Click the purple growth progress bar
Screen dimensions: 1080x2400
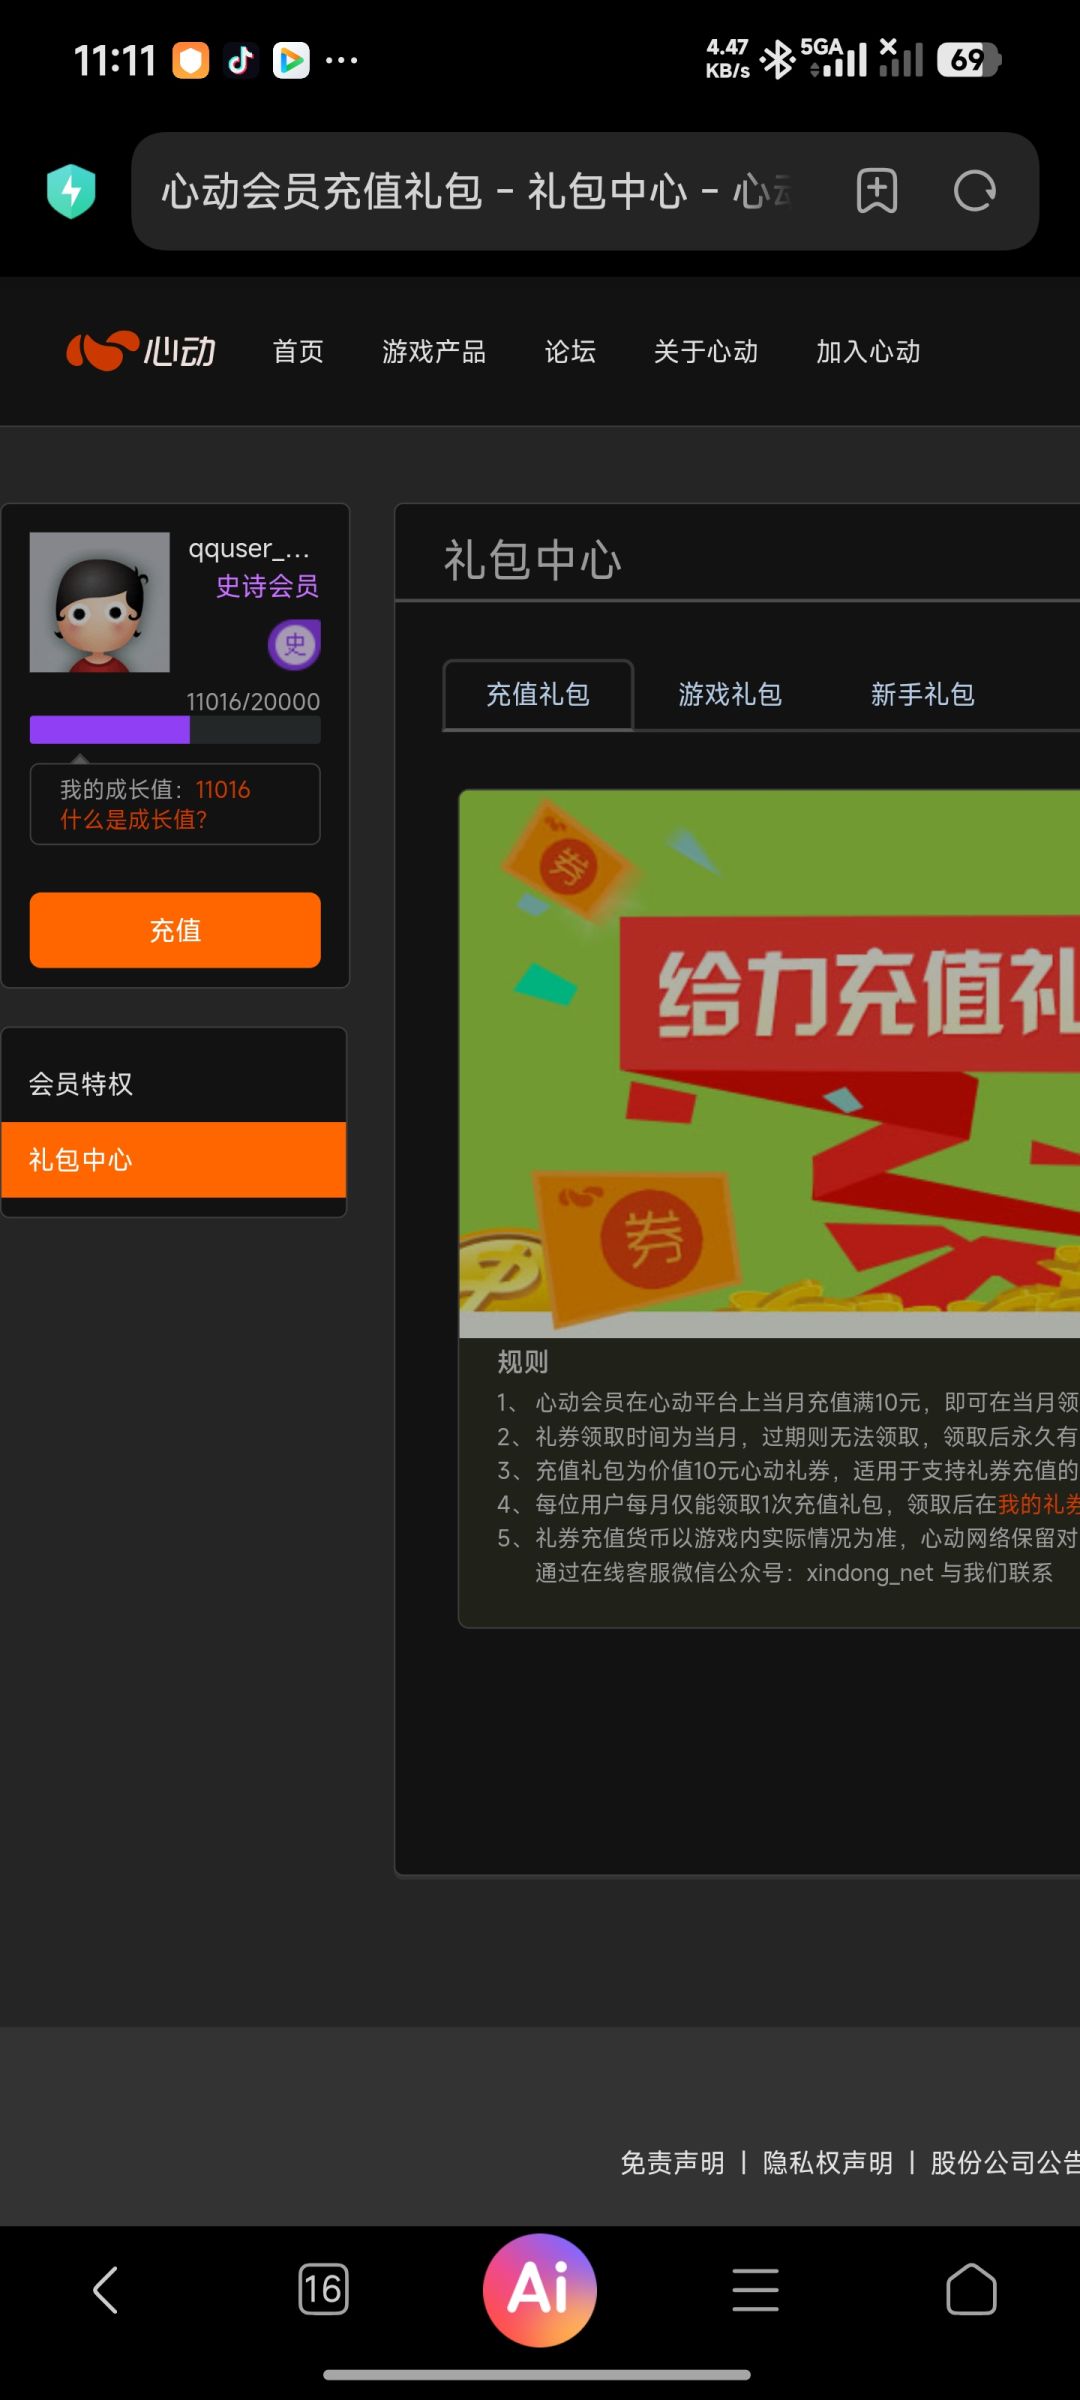175,730
